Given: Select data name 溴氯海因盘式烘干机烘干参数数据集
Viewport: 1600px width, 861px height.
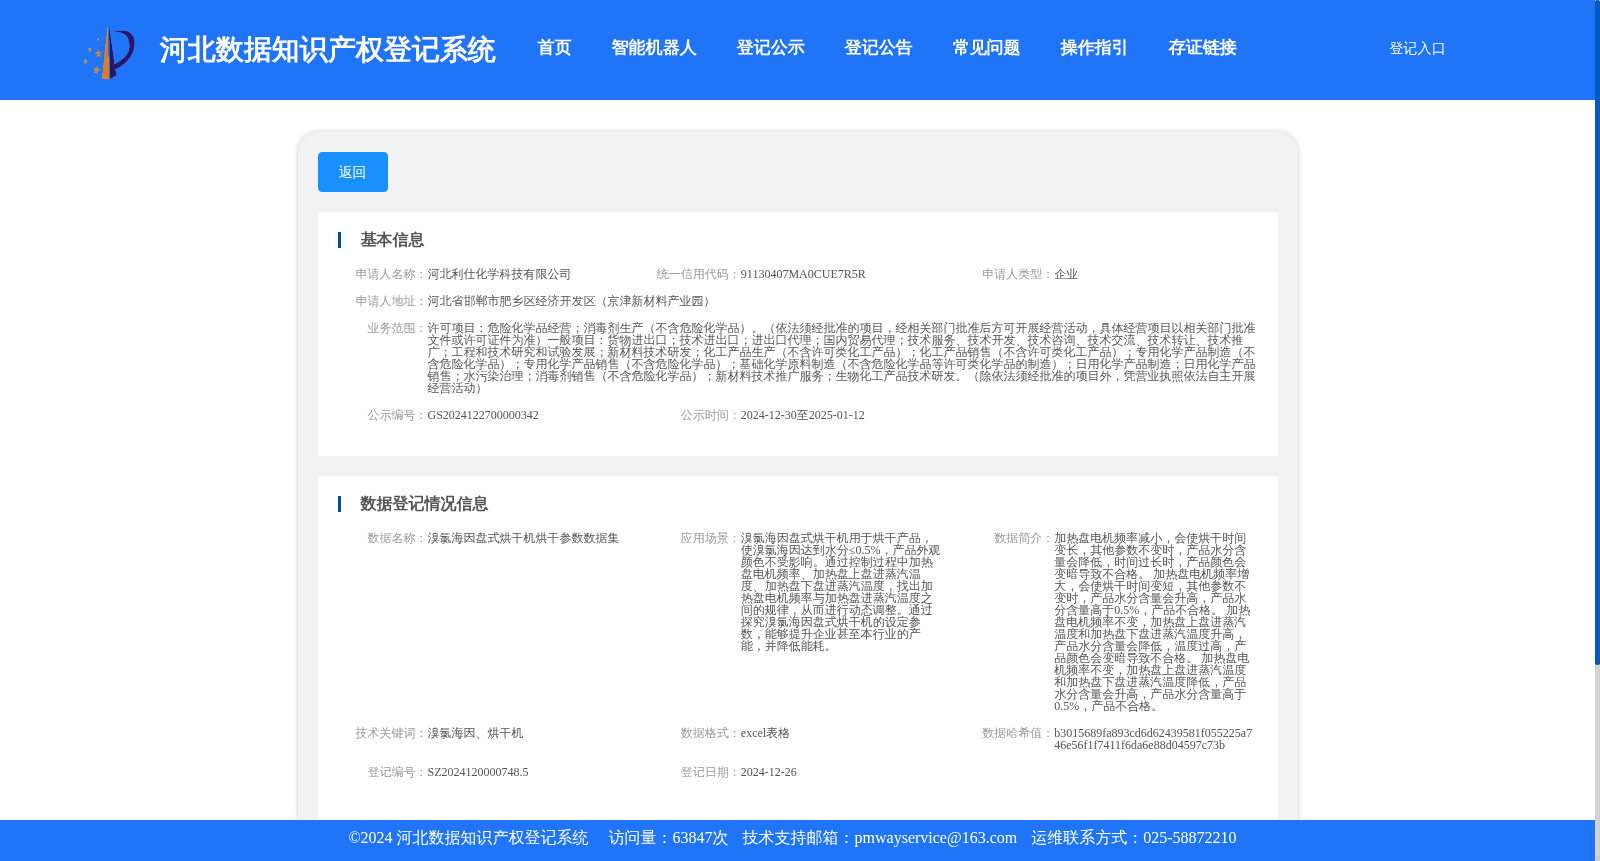Looking at the screenshot, I should click(523, 538).
